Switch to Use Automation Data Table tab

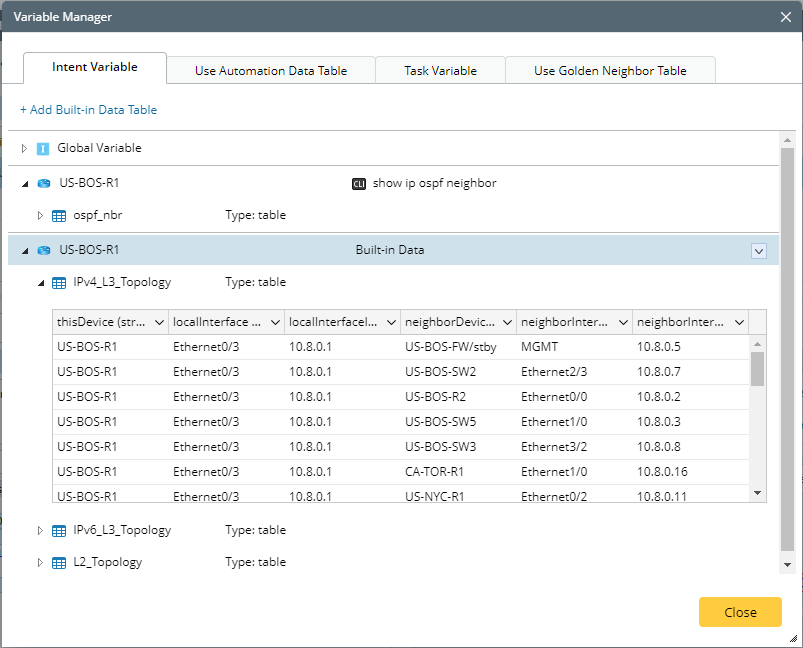[271, 71]
